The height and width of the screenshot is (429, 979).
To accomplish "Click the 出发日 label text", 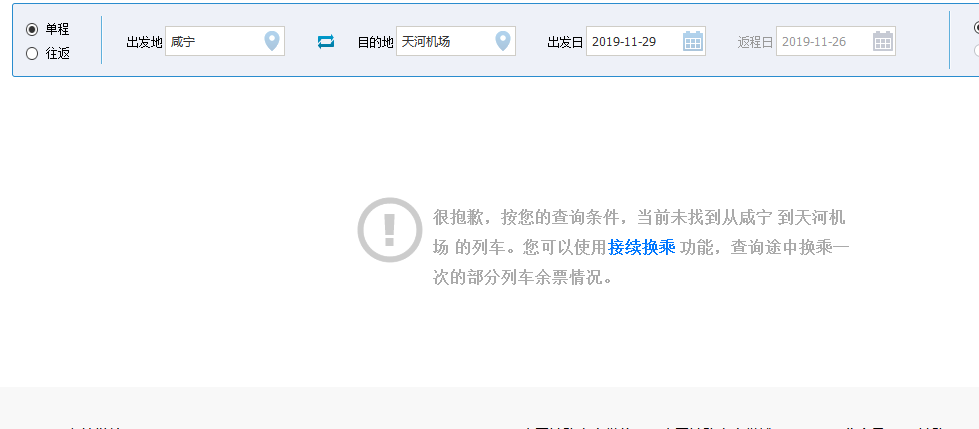I will click(x=565, y=42).
